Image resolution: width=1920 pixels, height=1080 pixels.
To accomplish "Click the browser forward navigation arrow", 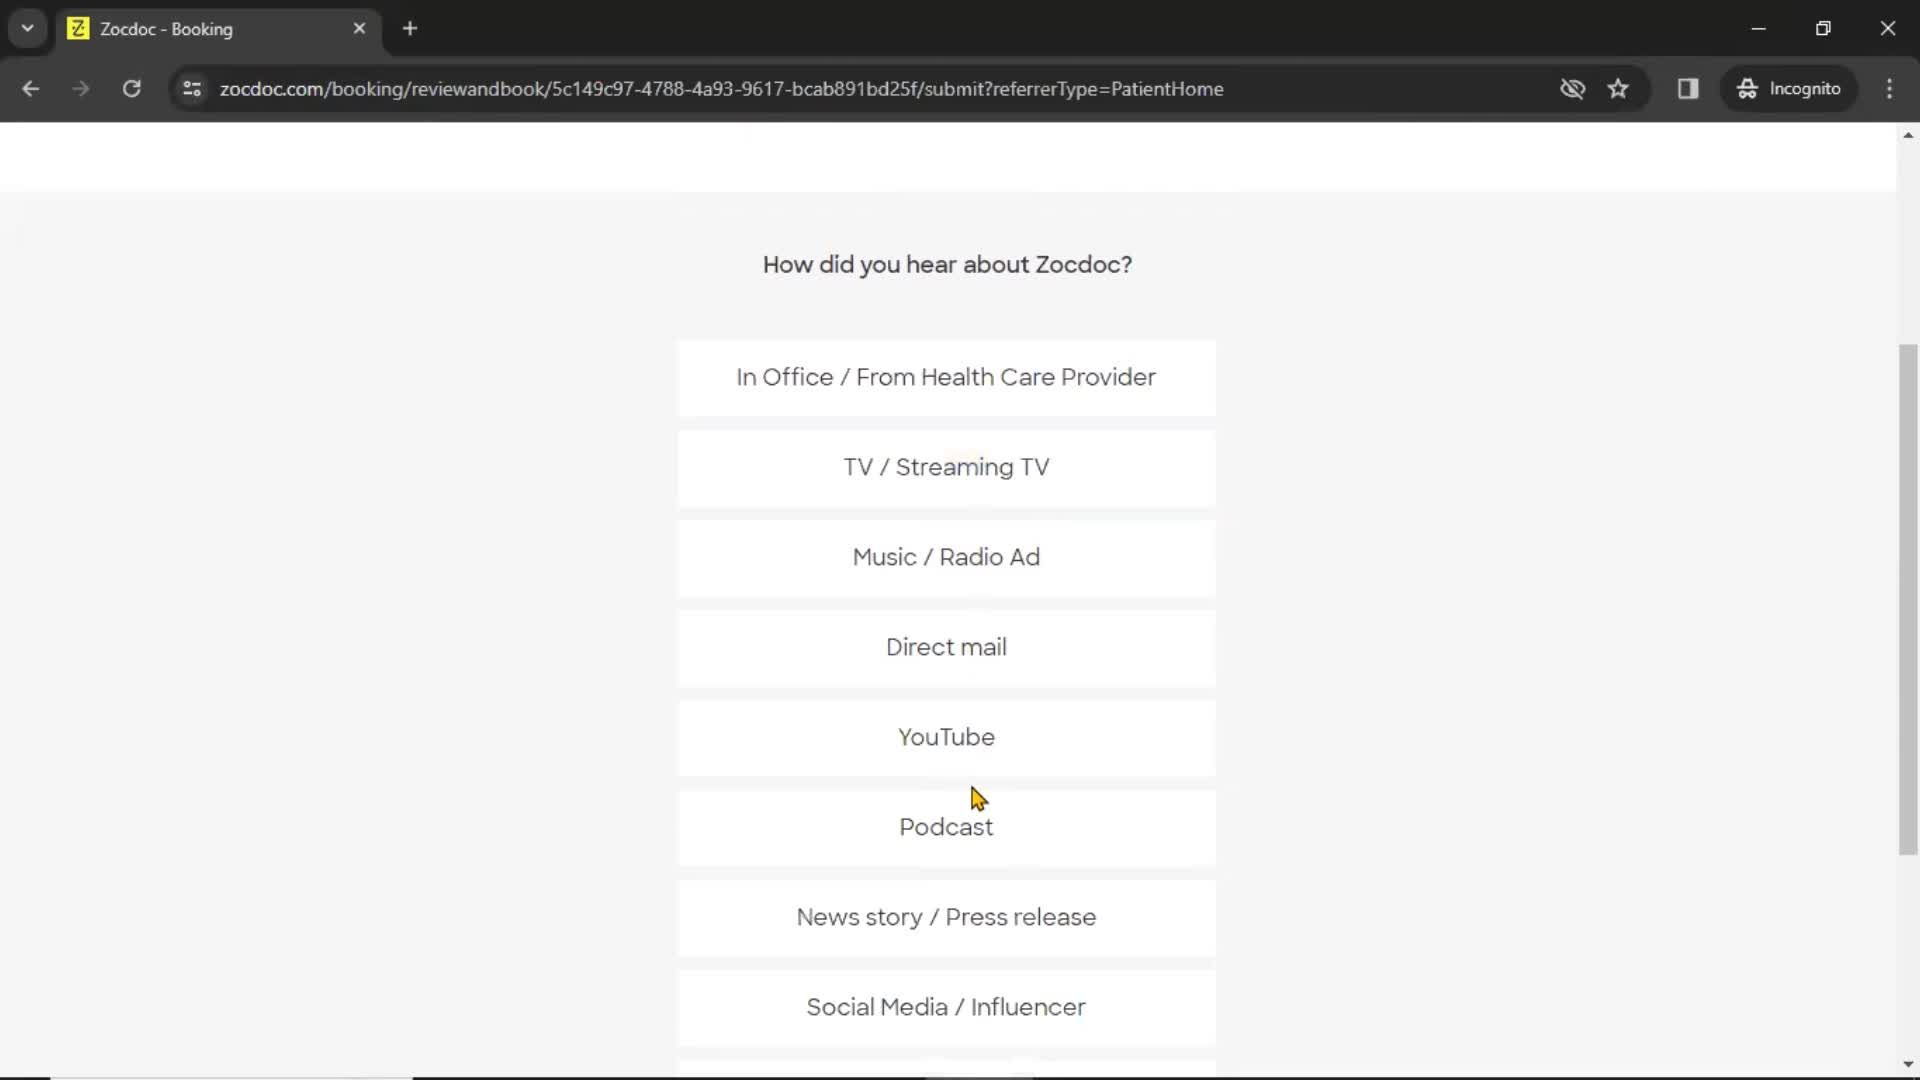I will 79,88.
